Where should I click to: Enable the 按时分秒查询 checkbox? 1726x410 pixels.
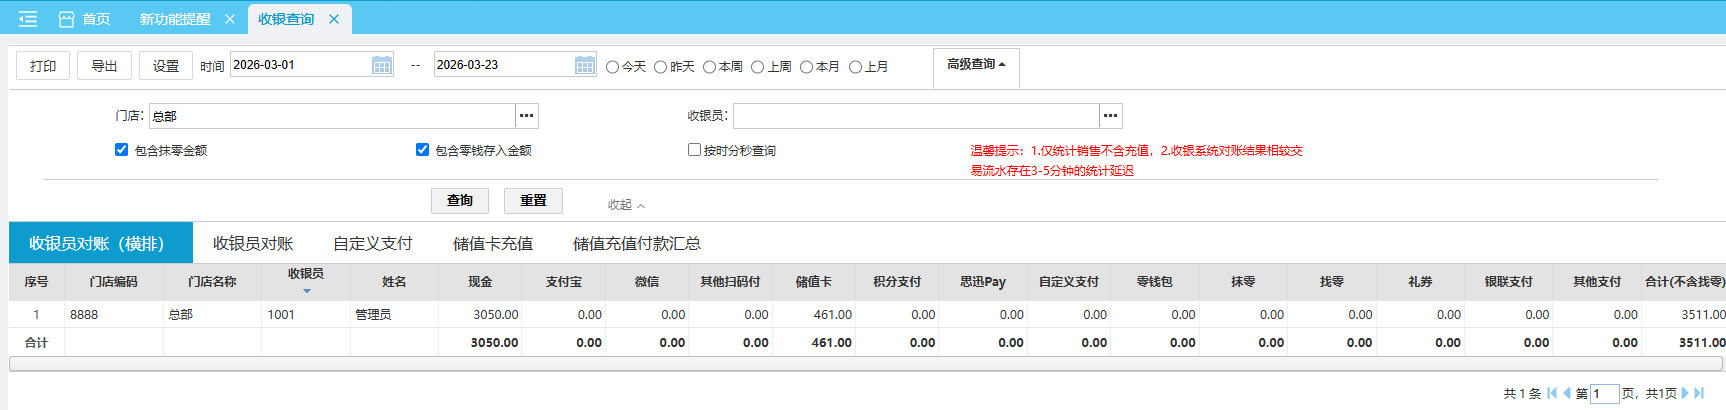pos(694,150)
